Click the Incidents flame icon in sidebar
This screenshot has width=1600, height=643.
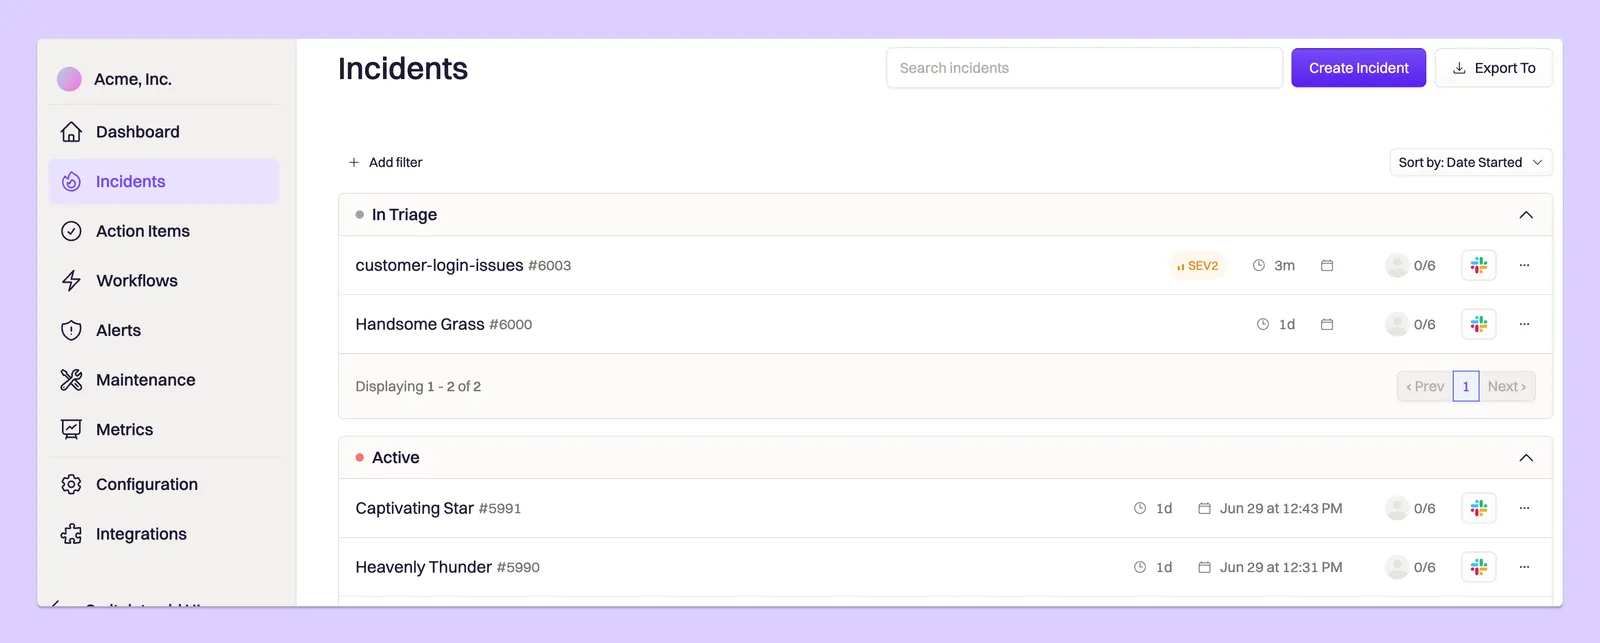71,182
